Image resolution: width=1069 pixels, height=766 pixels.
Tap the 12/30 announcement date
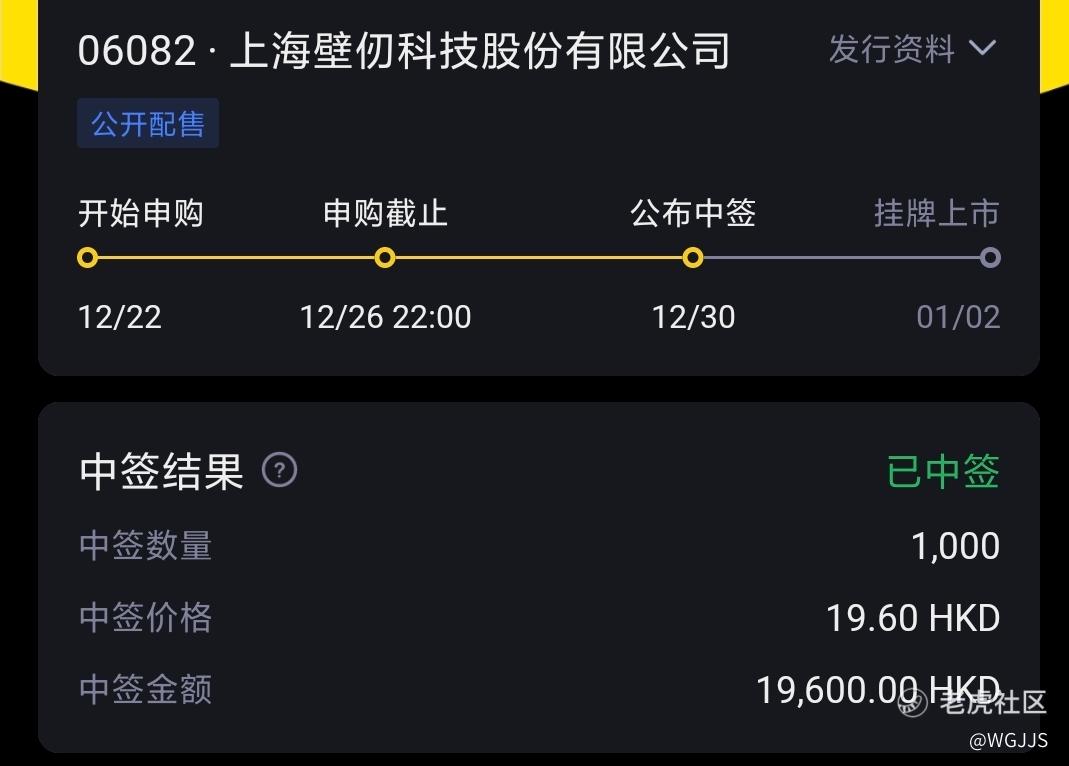[x=693, y=317]
